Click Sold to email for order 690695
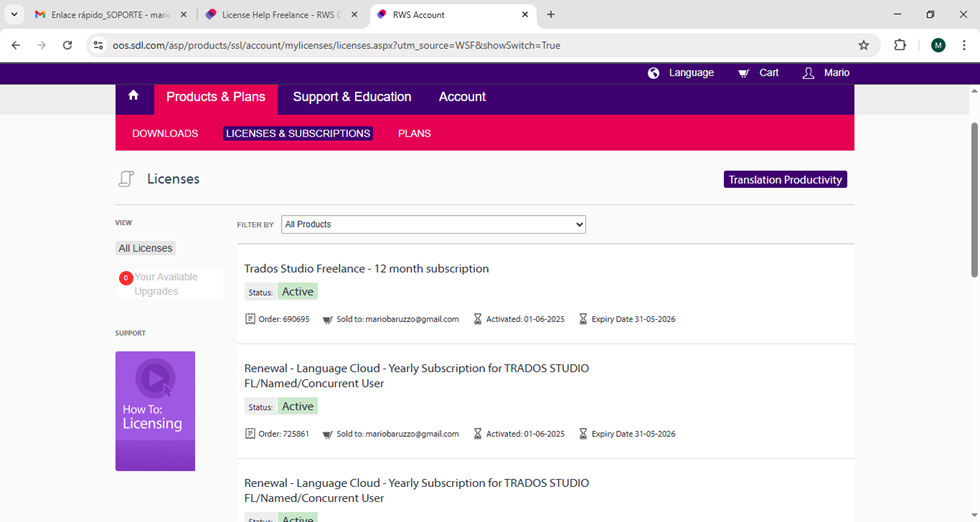Image resolution: width=980 pixels, height=522 pixels. point(398,319)
